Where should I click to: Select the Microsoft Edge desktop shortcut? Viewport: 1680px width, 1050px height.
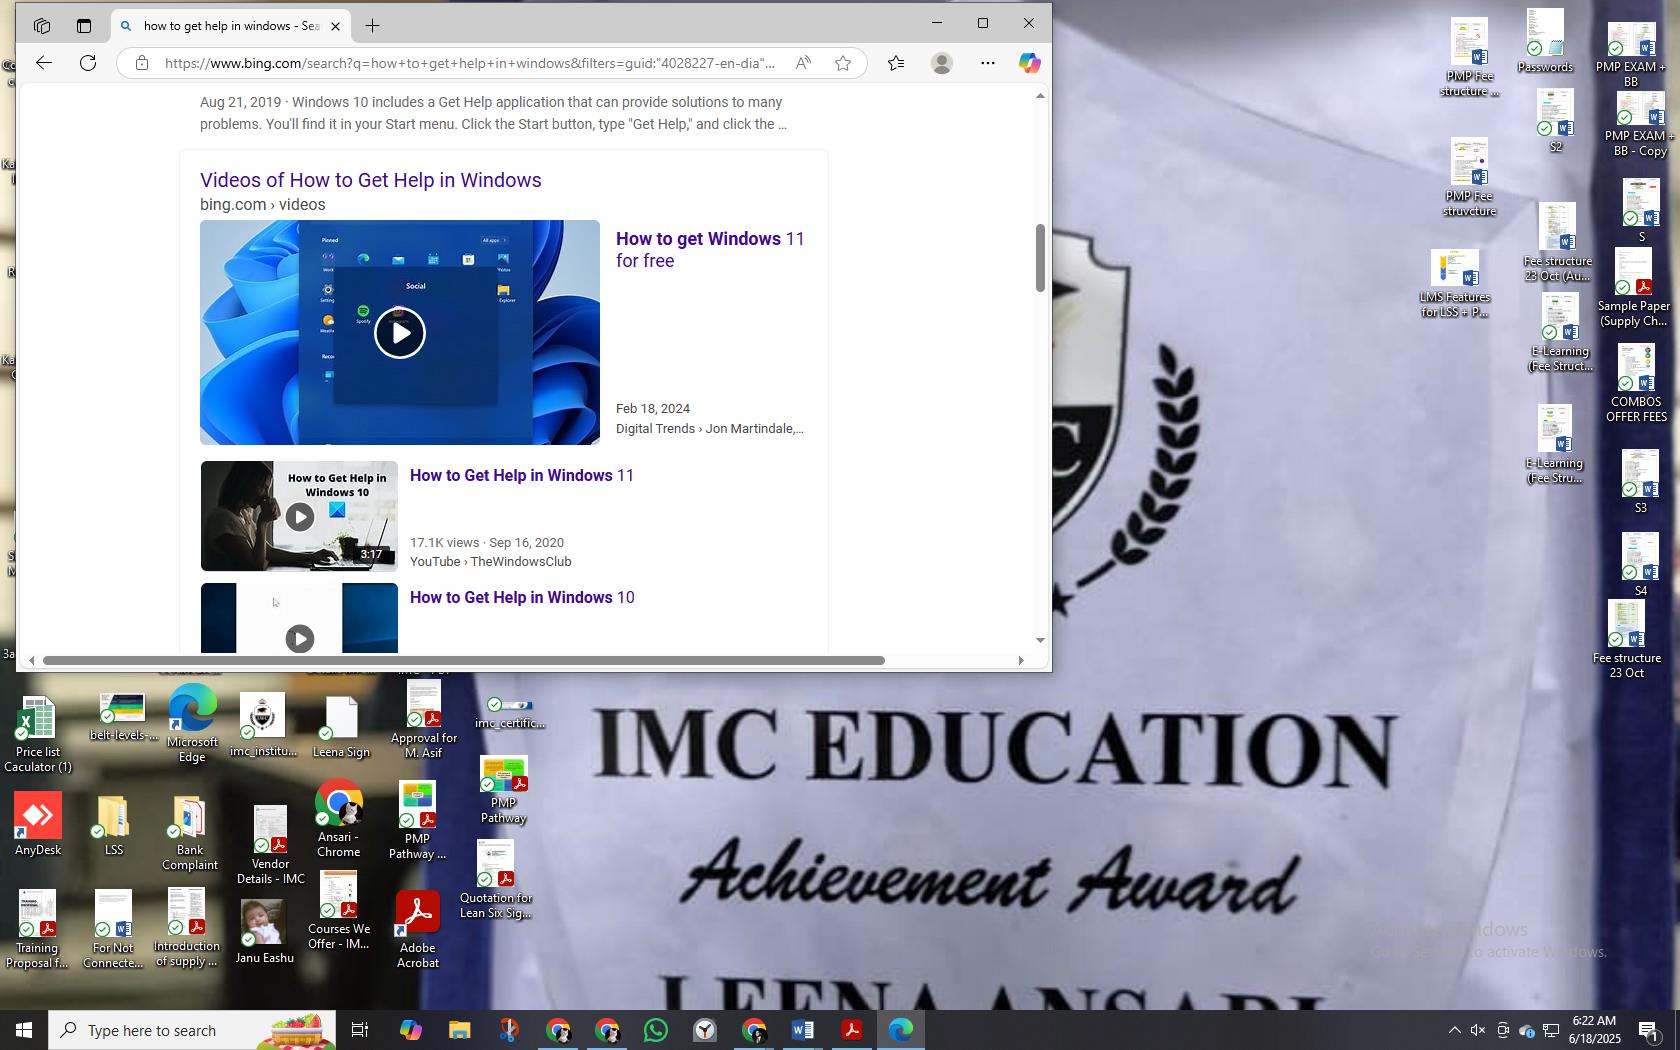coord(192,724)
